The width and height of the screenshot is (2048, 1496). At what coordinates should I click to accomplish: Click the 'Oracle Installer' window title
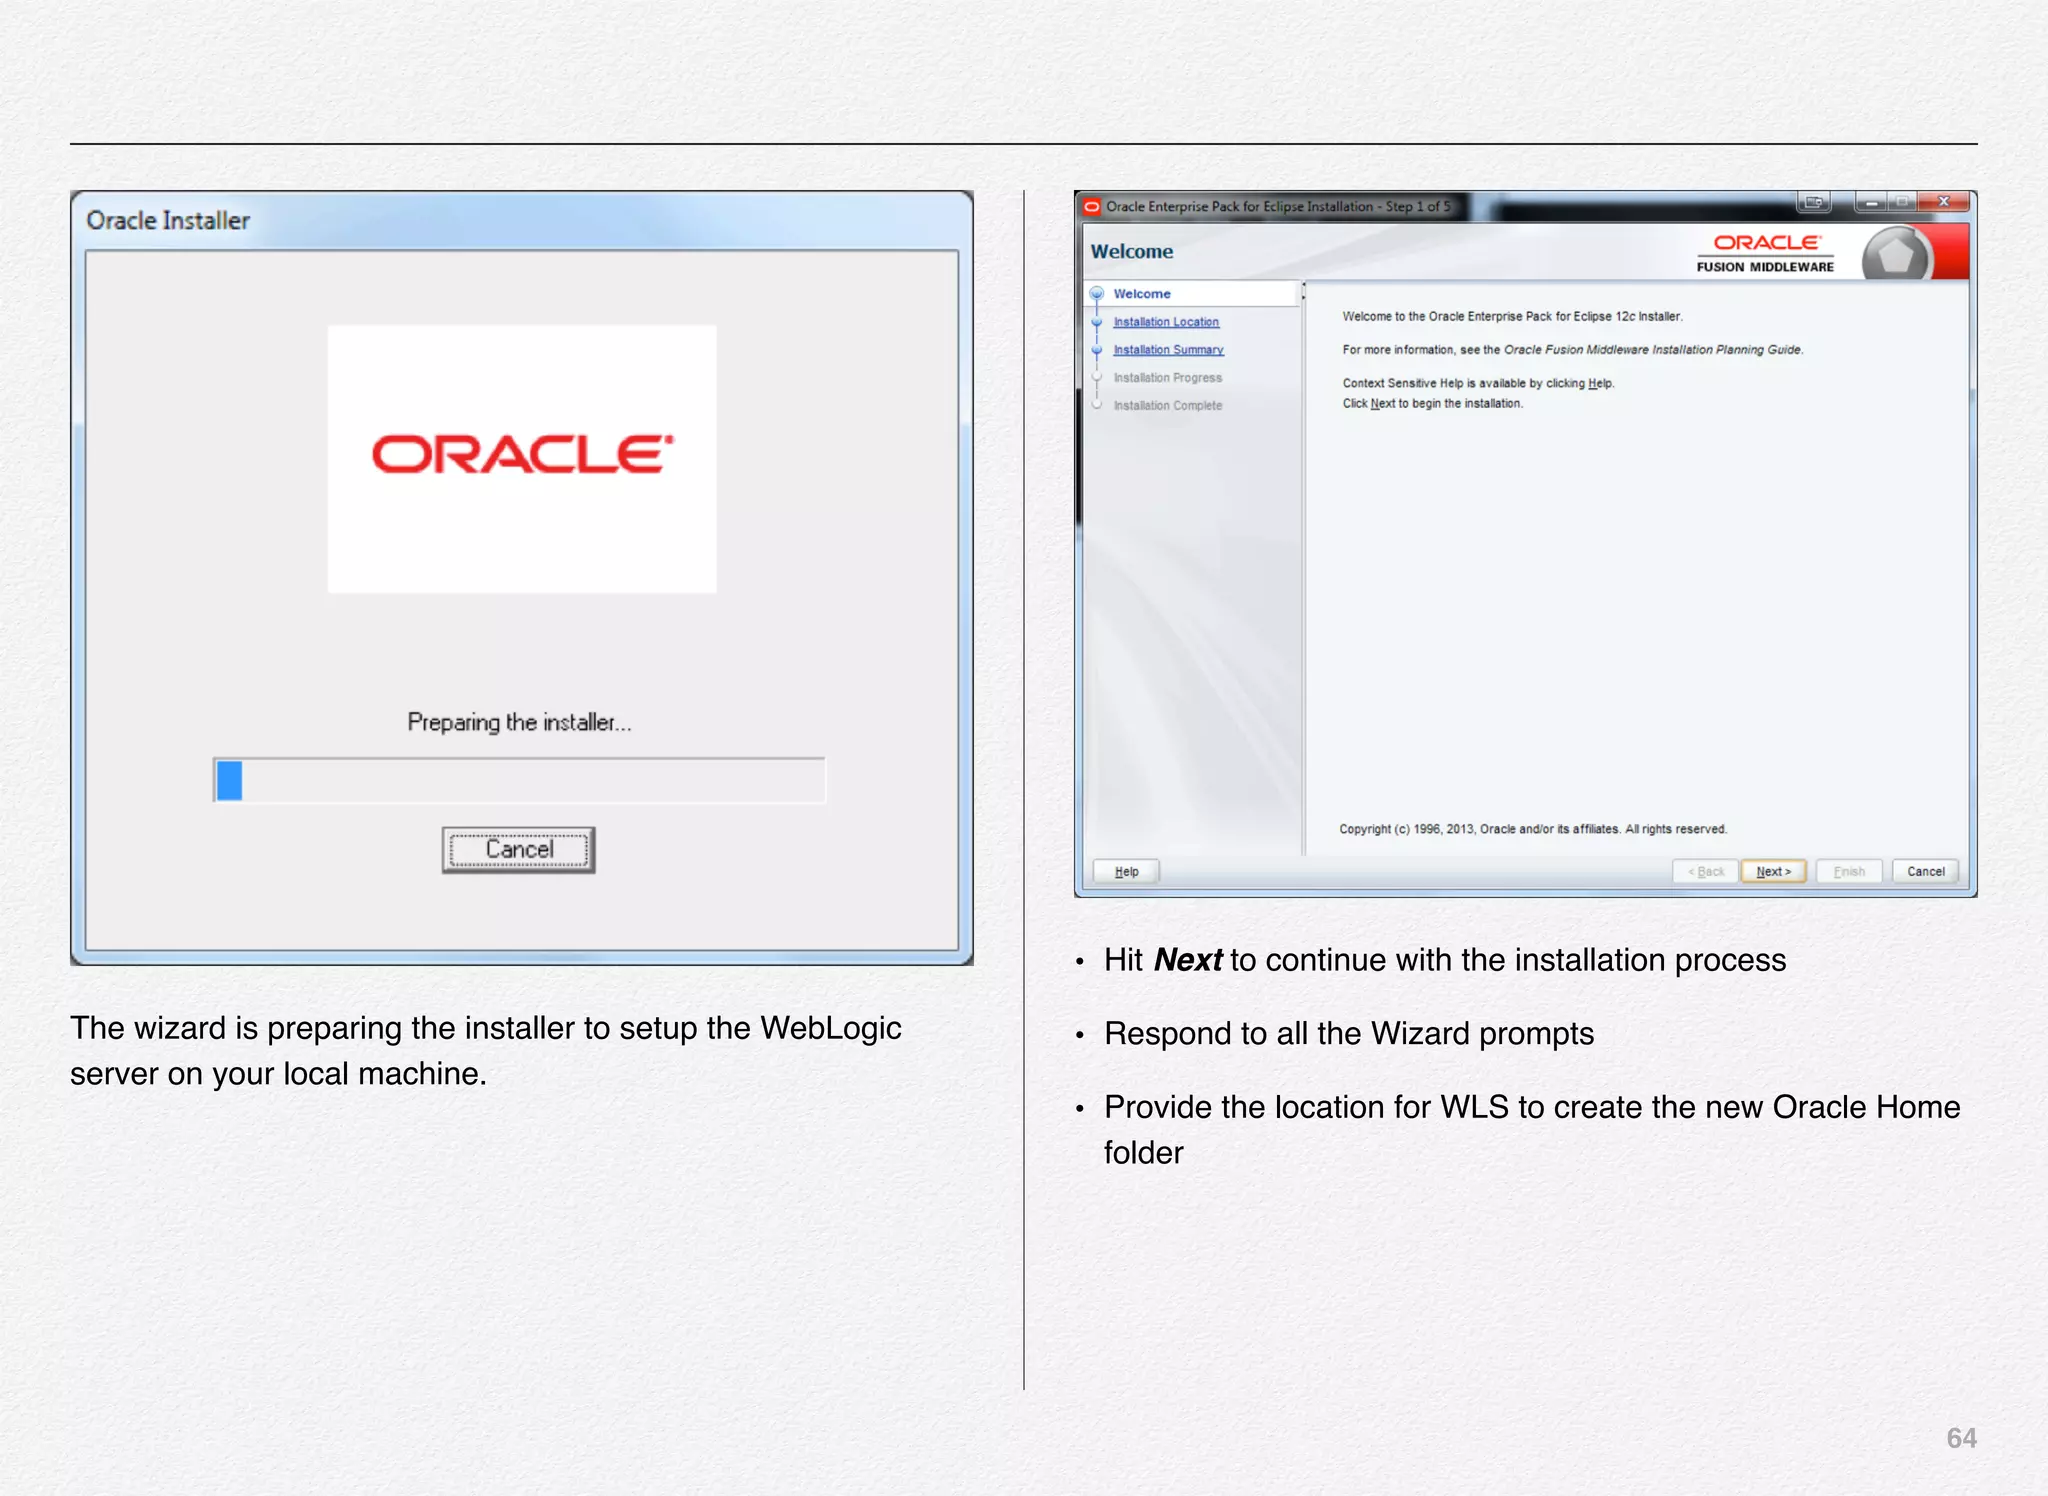(168, 220)
